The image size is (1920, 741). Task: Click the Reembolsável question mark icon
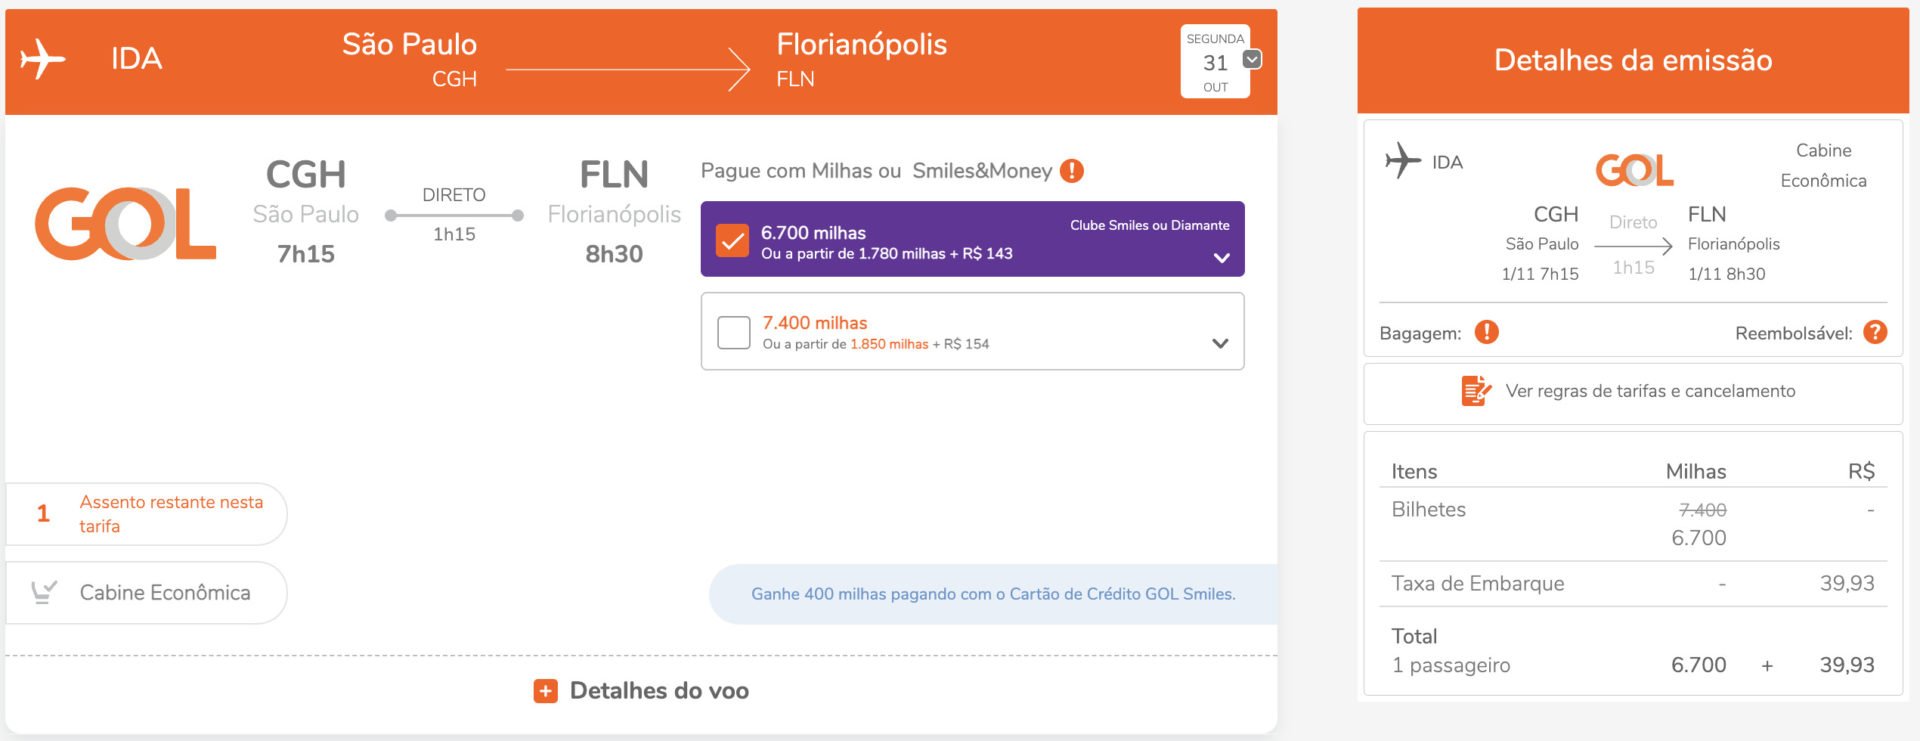[x=1876, y=332]
